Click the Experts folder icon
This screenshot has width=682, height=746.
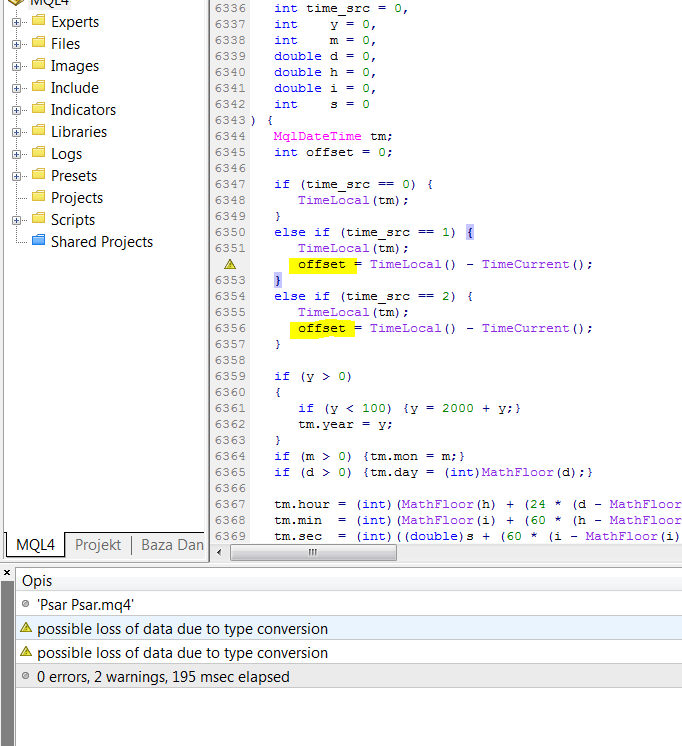point(39,20)
